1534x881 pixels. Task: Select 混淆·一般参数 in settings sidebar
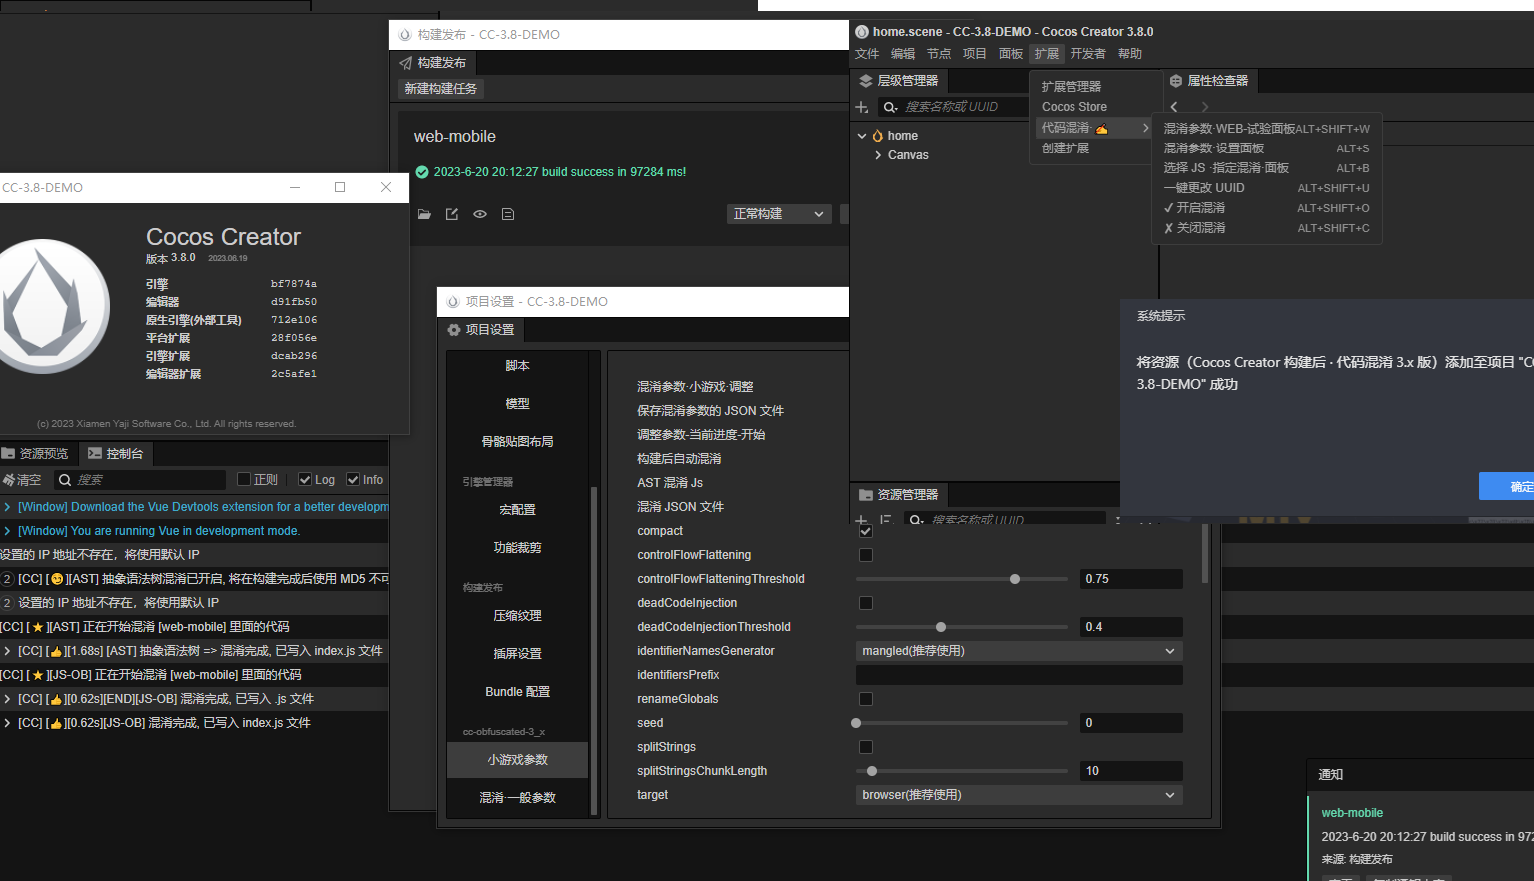[517, 798]
